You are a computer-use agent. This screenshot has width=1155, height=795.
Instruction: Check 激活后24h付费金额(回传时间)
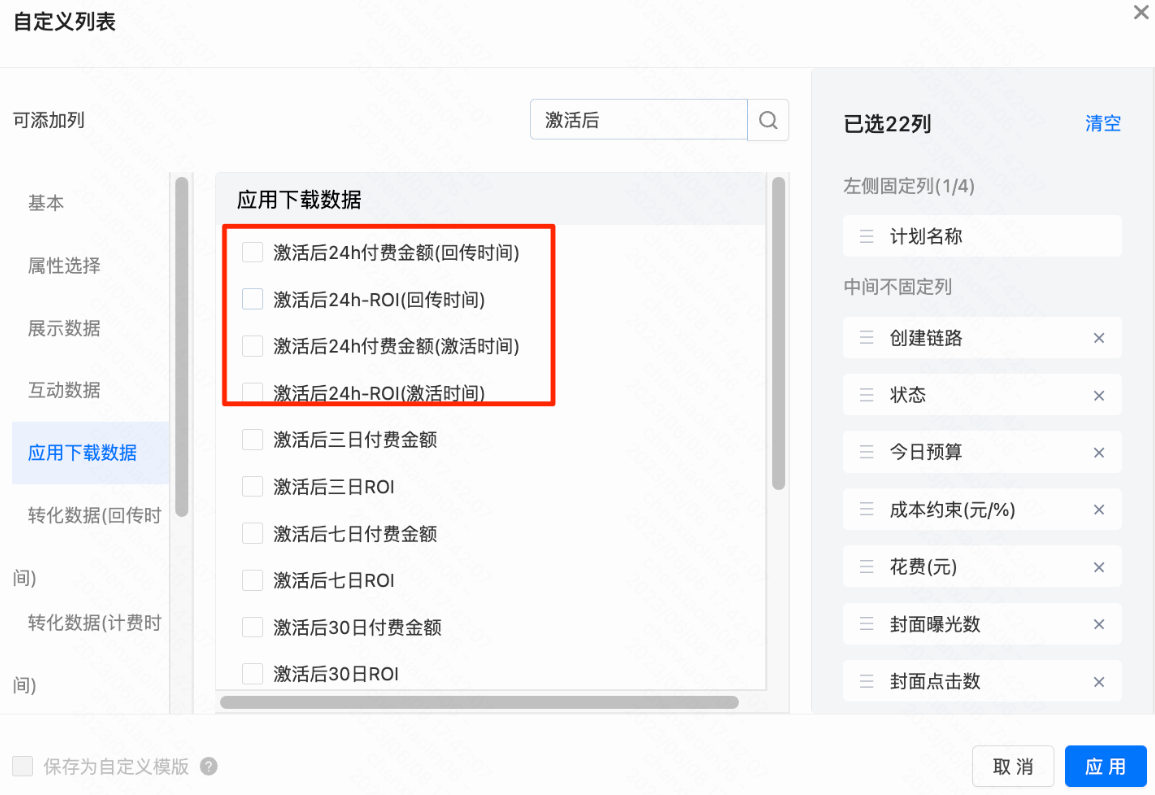tap(252, 252)
